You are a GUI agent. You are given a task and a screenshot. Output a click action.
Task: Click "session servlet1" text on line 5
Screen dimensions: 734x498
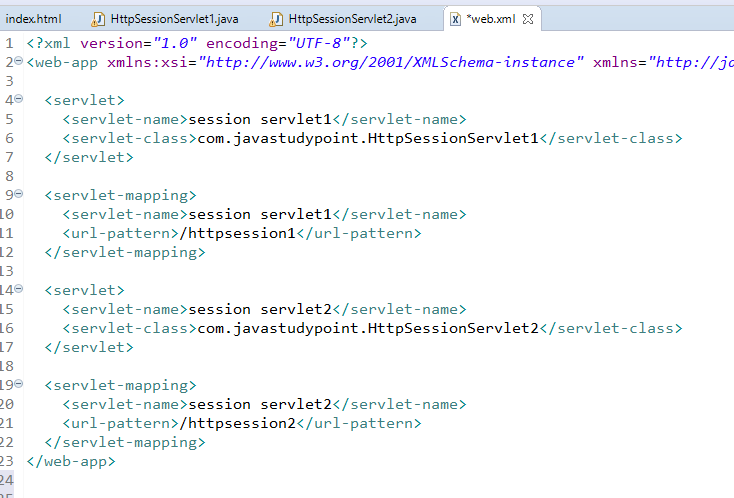[x=260, y=119]
